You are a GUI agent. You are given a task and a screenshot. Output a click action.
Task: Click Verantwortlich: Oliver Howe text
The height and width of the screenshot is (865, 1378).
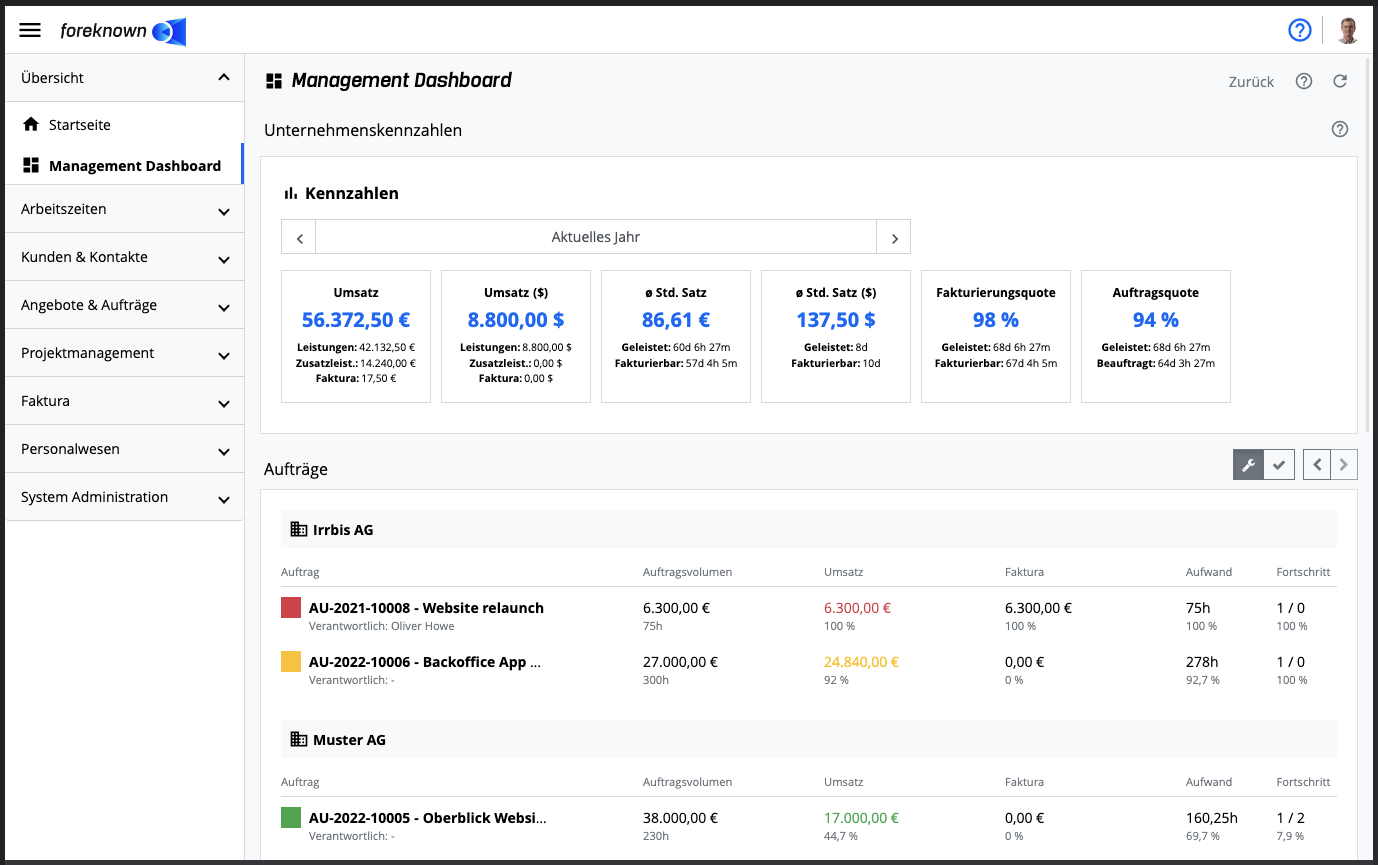[382, 626]
